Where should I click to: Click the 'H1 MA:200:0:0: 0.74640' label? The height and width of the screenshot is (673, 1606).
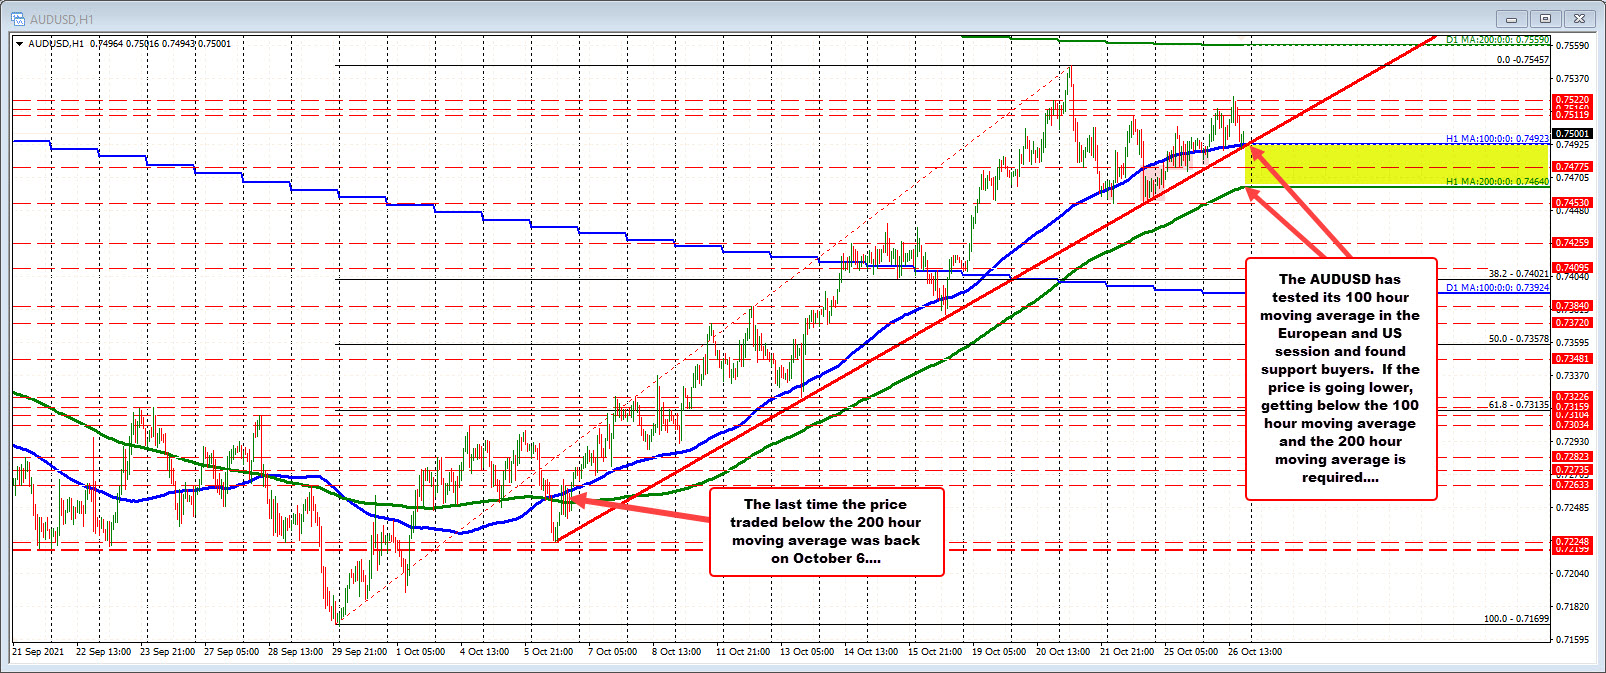1497,182
